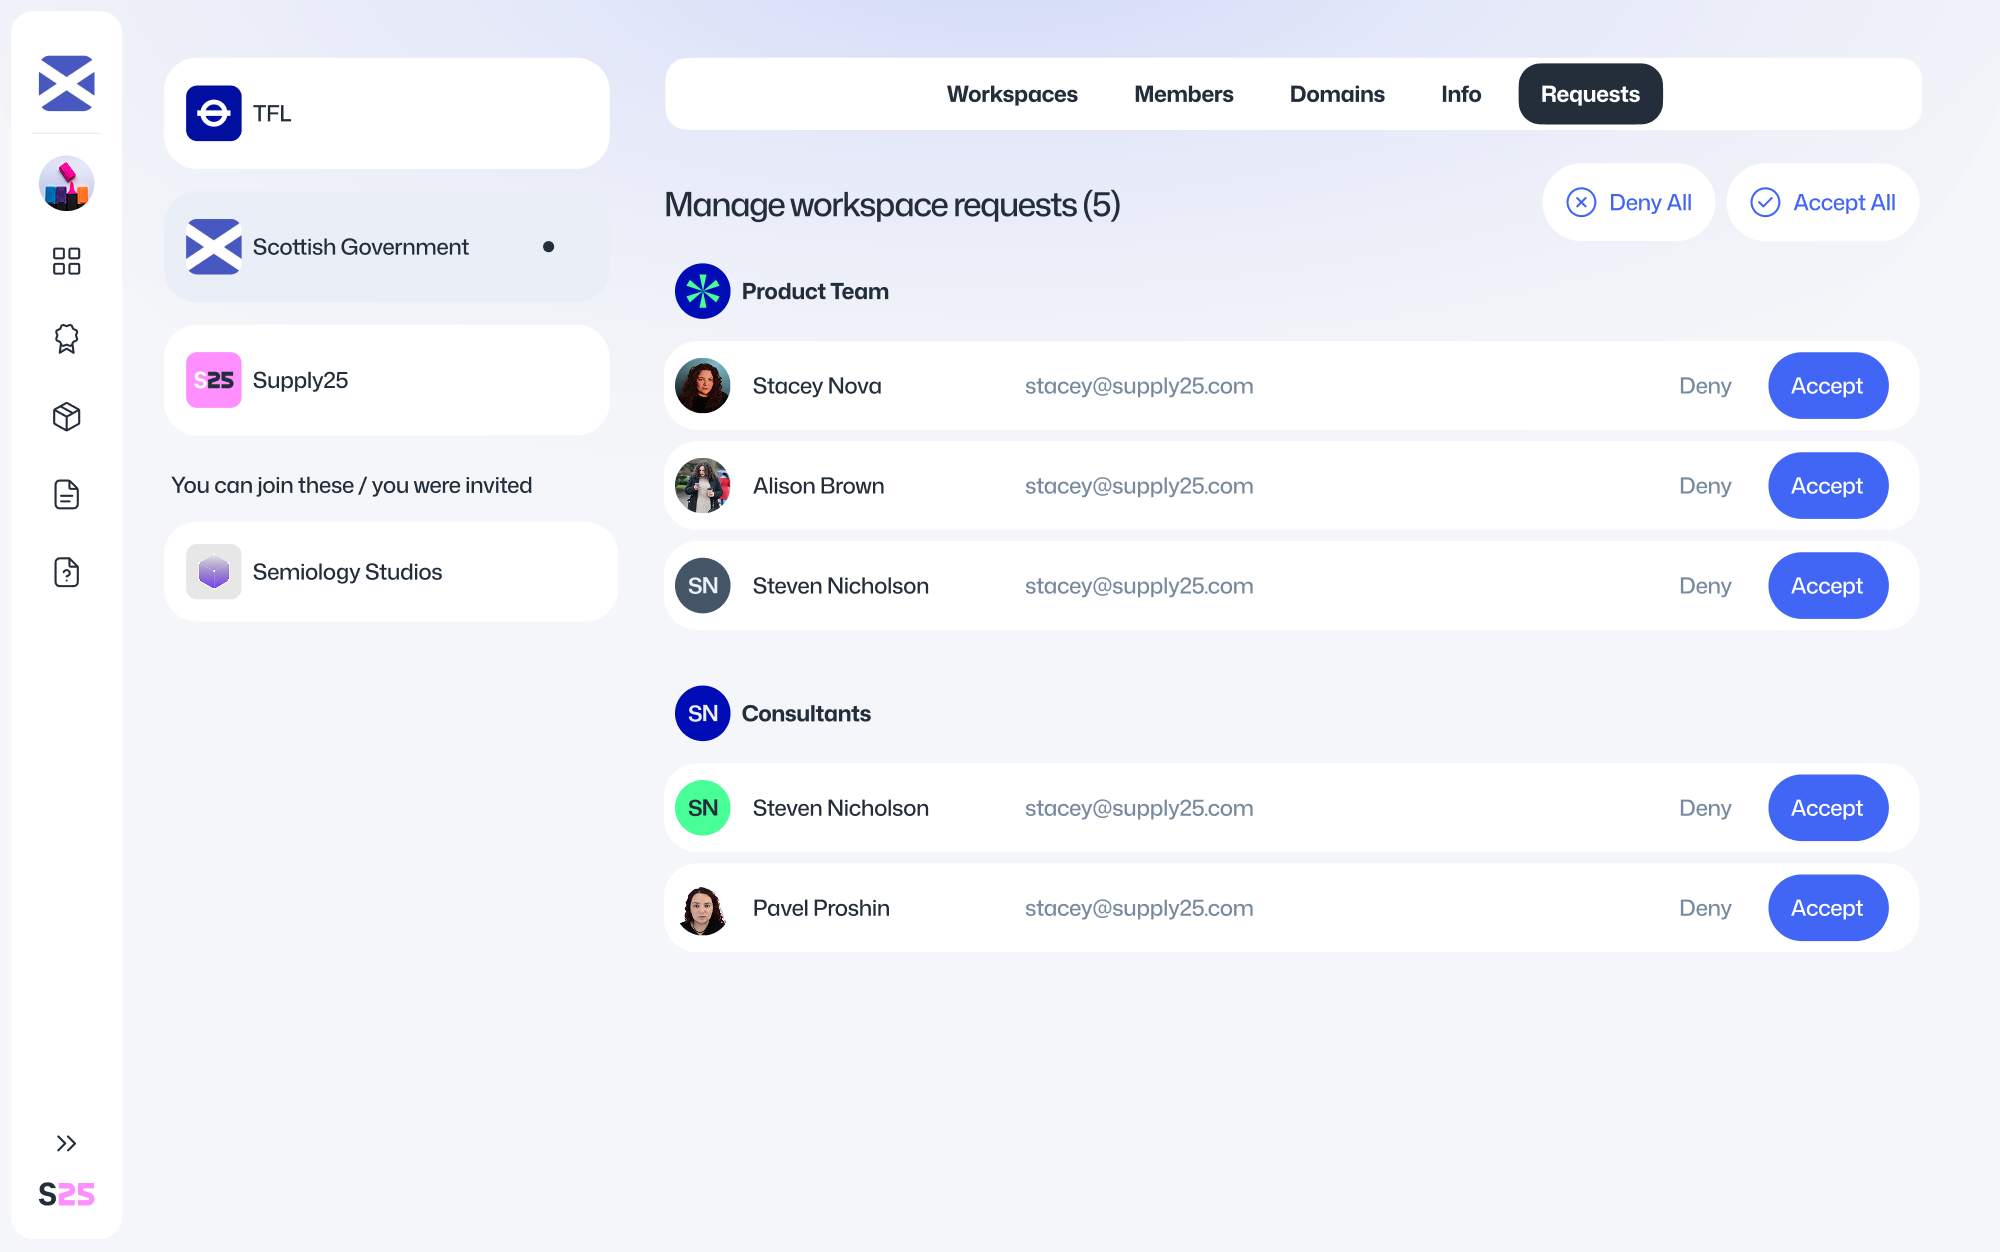
Task: Click the Scottish flag logo at top
Action: [66, 83]
